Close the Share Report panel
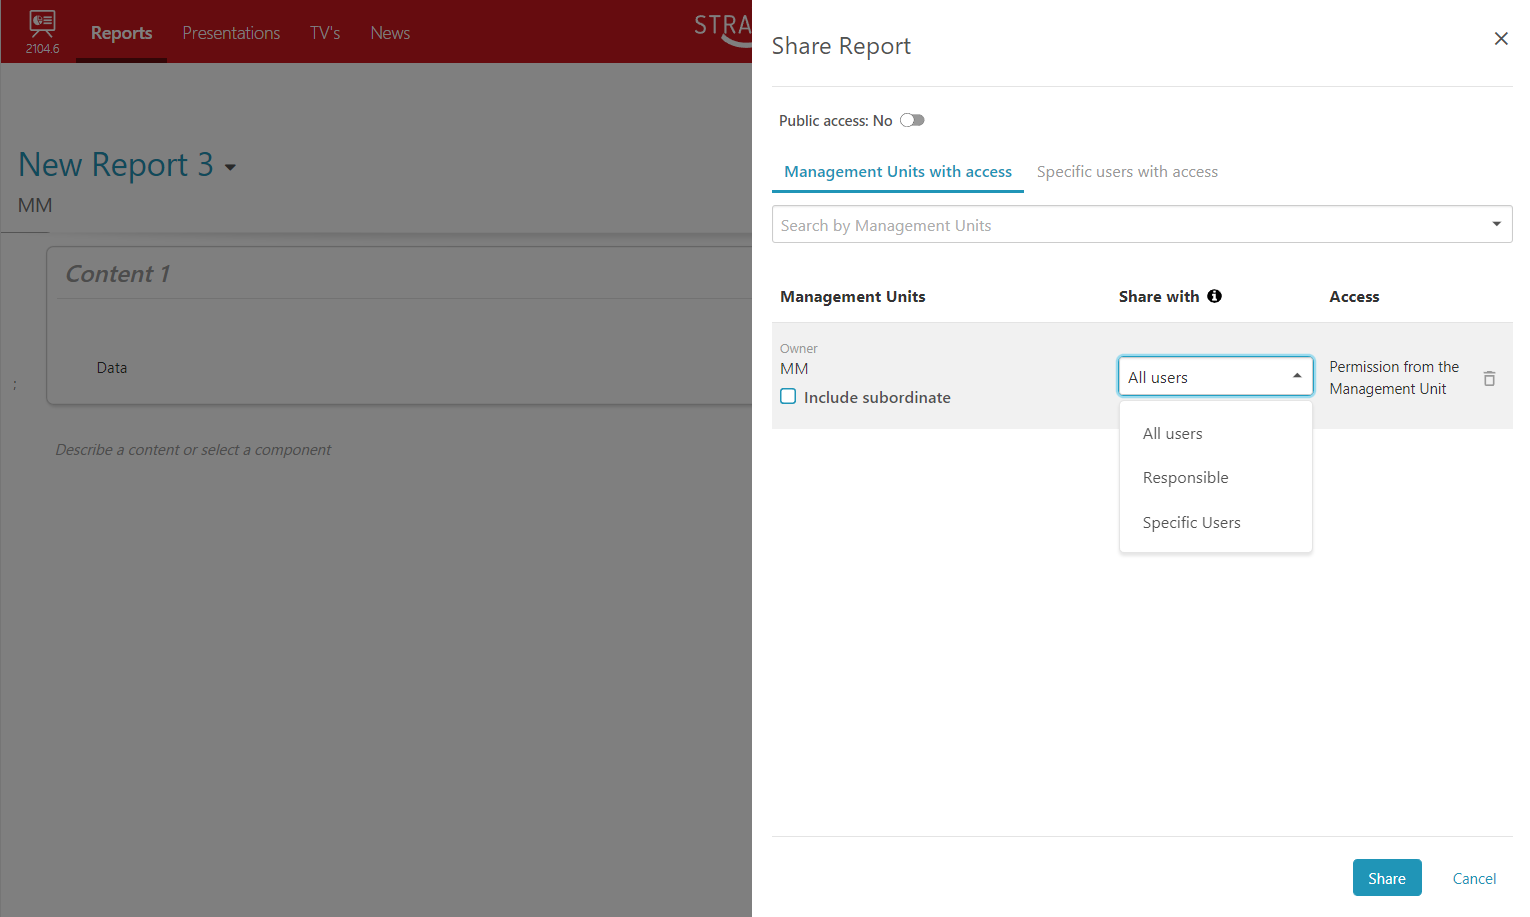 1501,39
